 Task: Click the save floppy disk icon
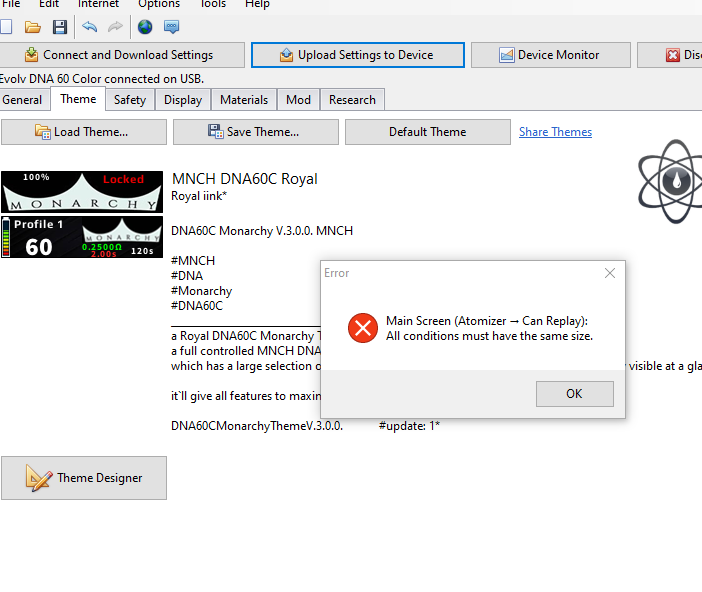pos(60,27)
